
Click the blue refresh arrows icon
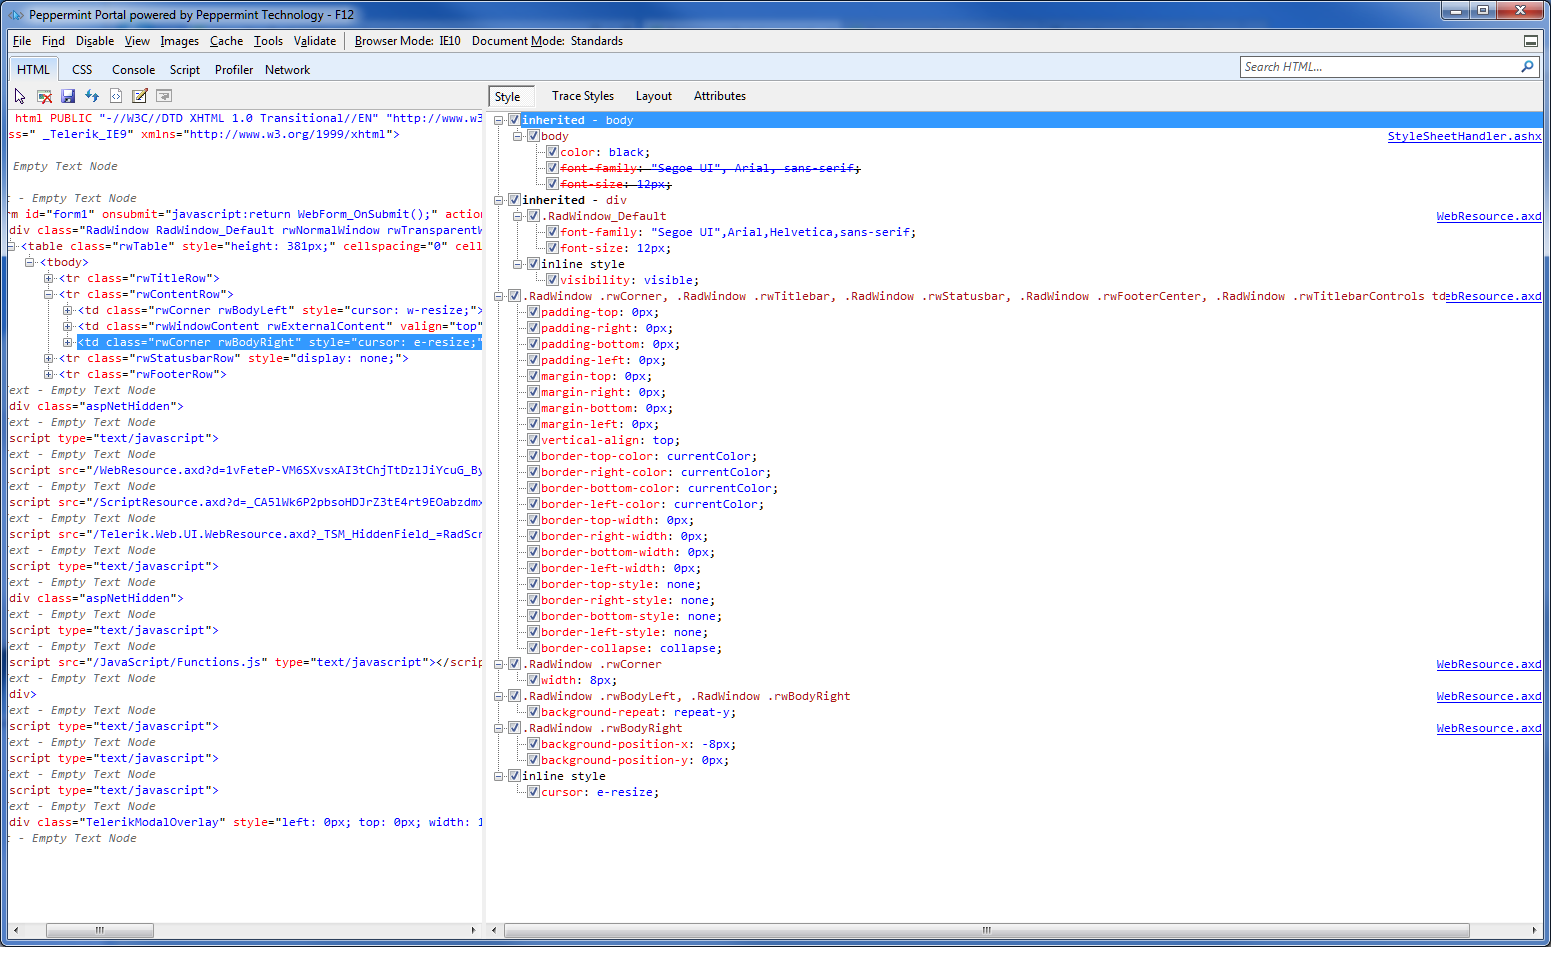point(92,96)
